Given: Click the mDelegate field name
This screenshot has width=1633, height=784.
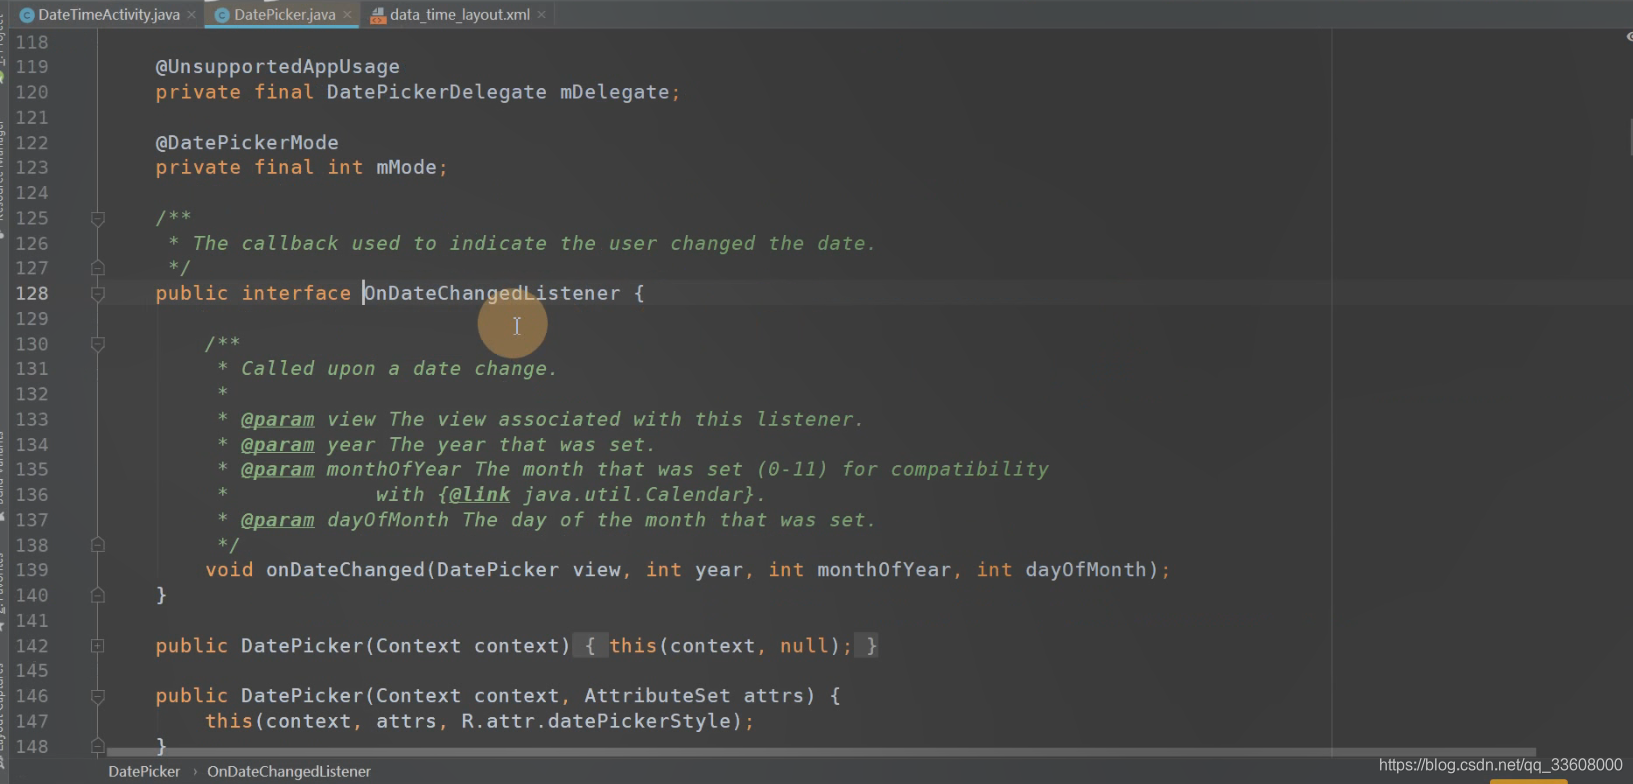Looking at the screenshot, I should click(x=615, y=92).
